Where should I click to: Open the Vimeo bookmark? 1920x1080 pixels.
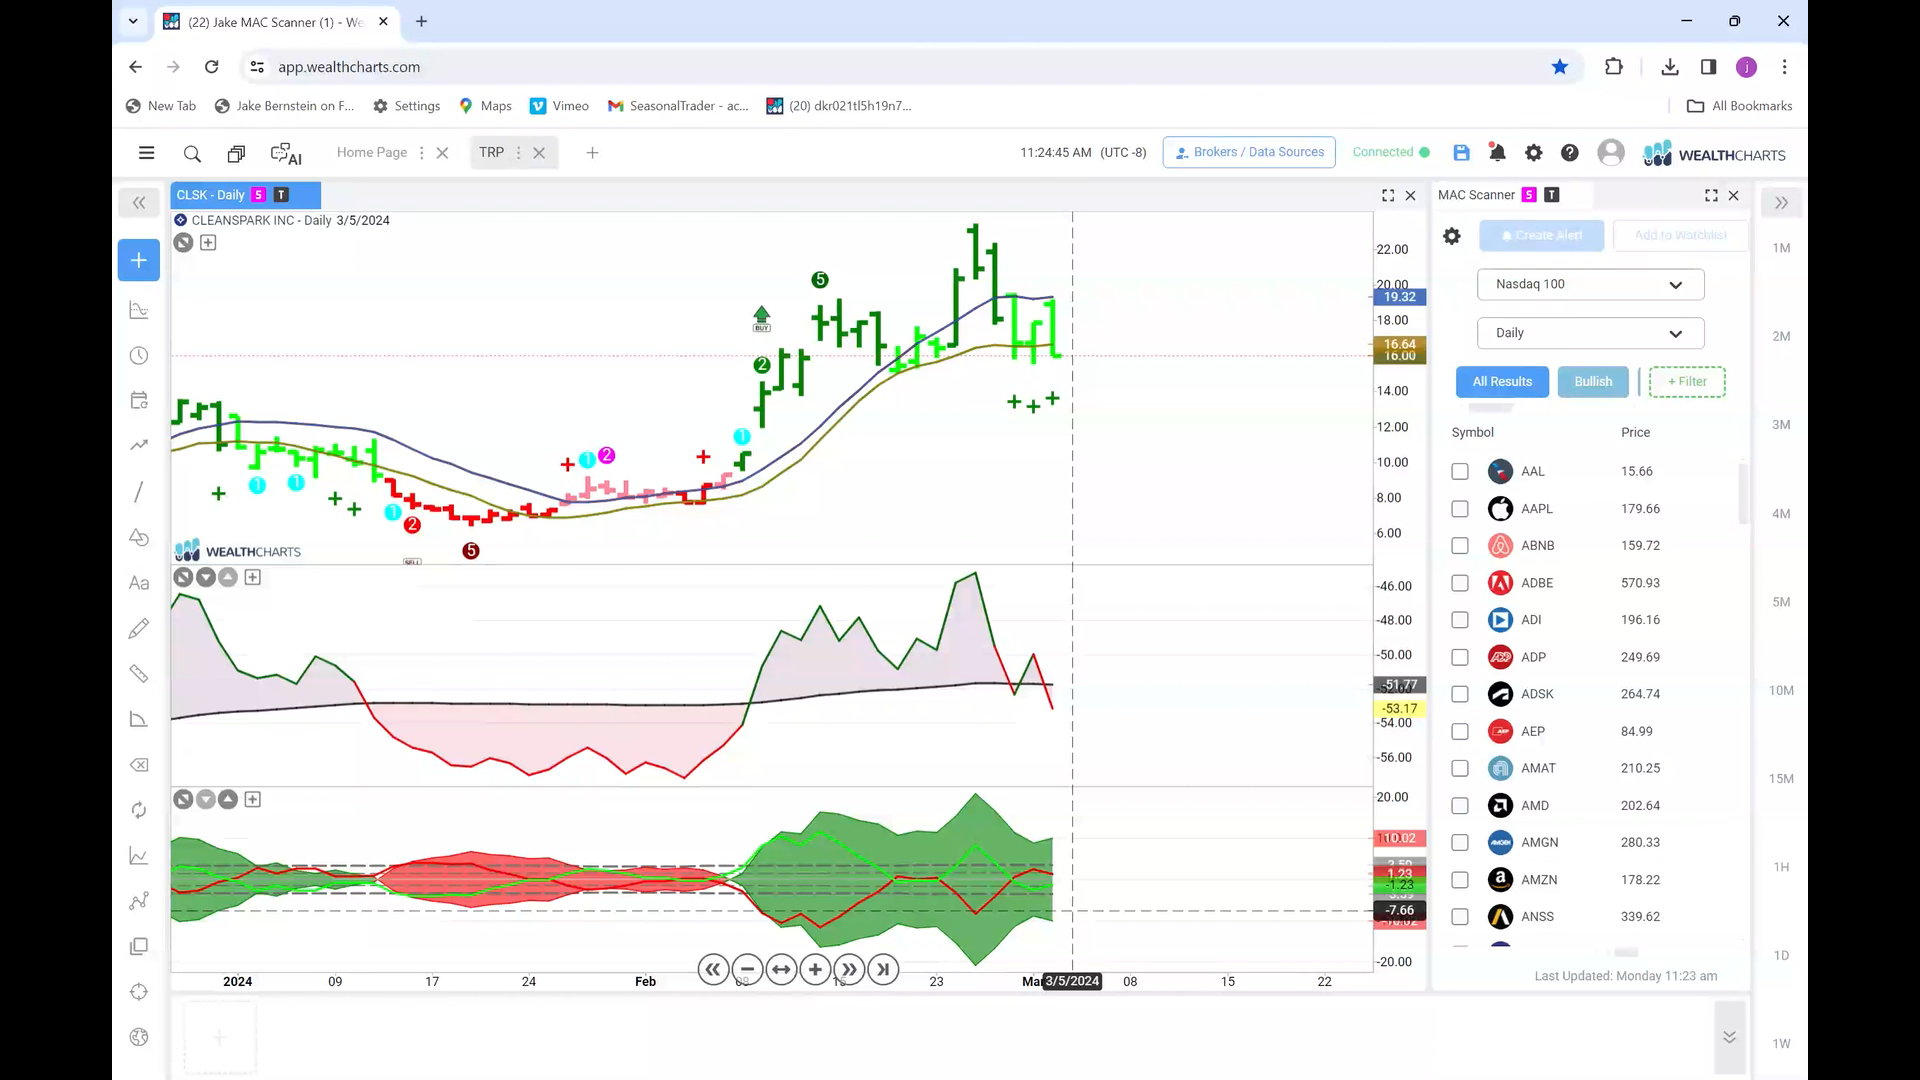[559, 106]
